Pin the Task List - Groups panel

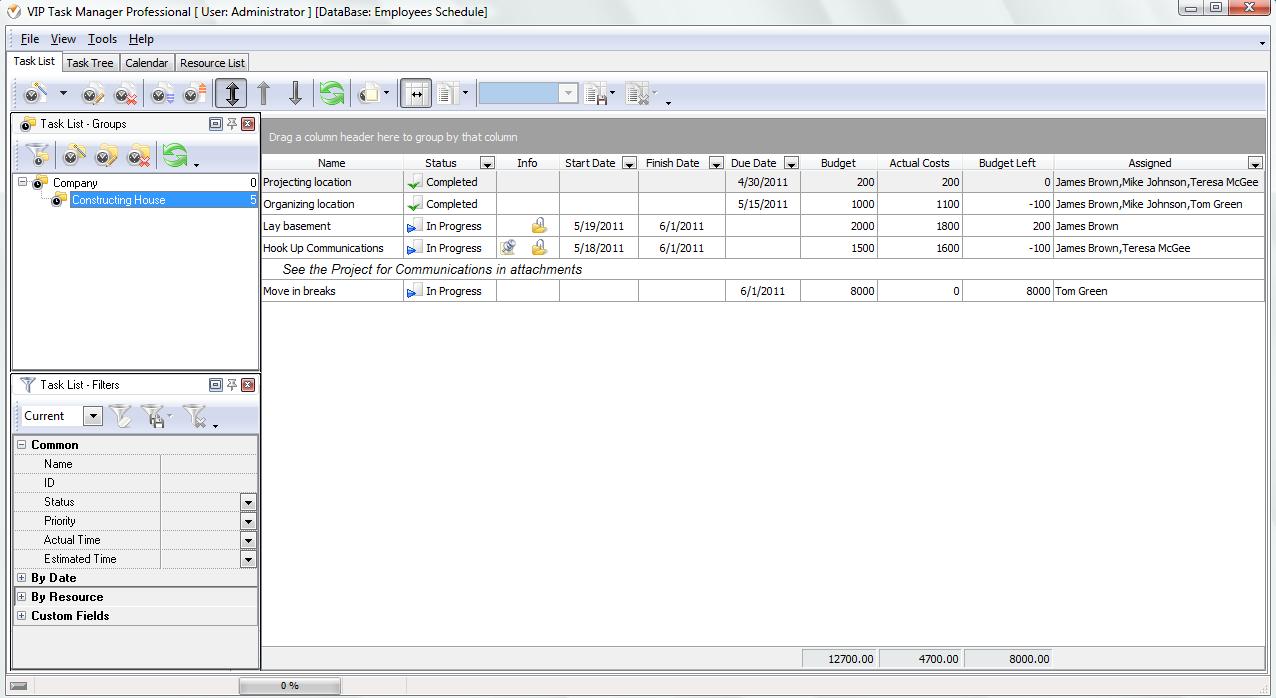pos(232,124)
